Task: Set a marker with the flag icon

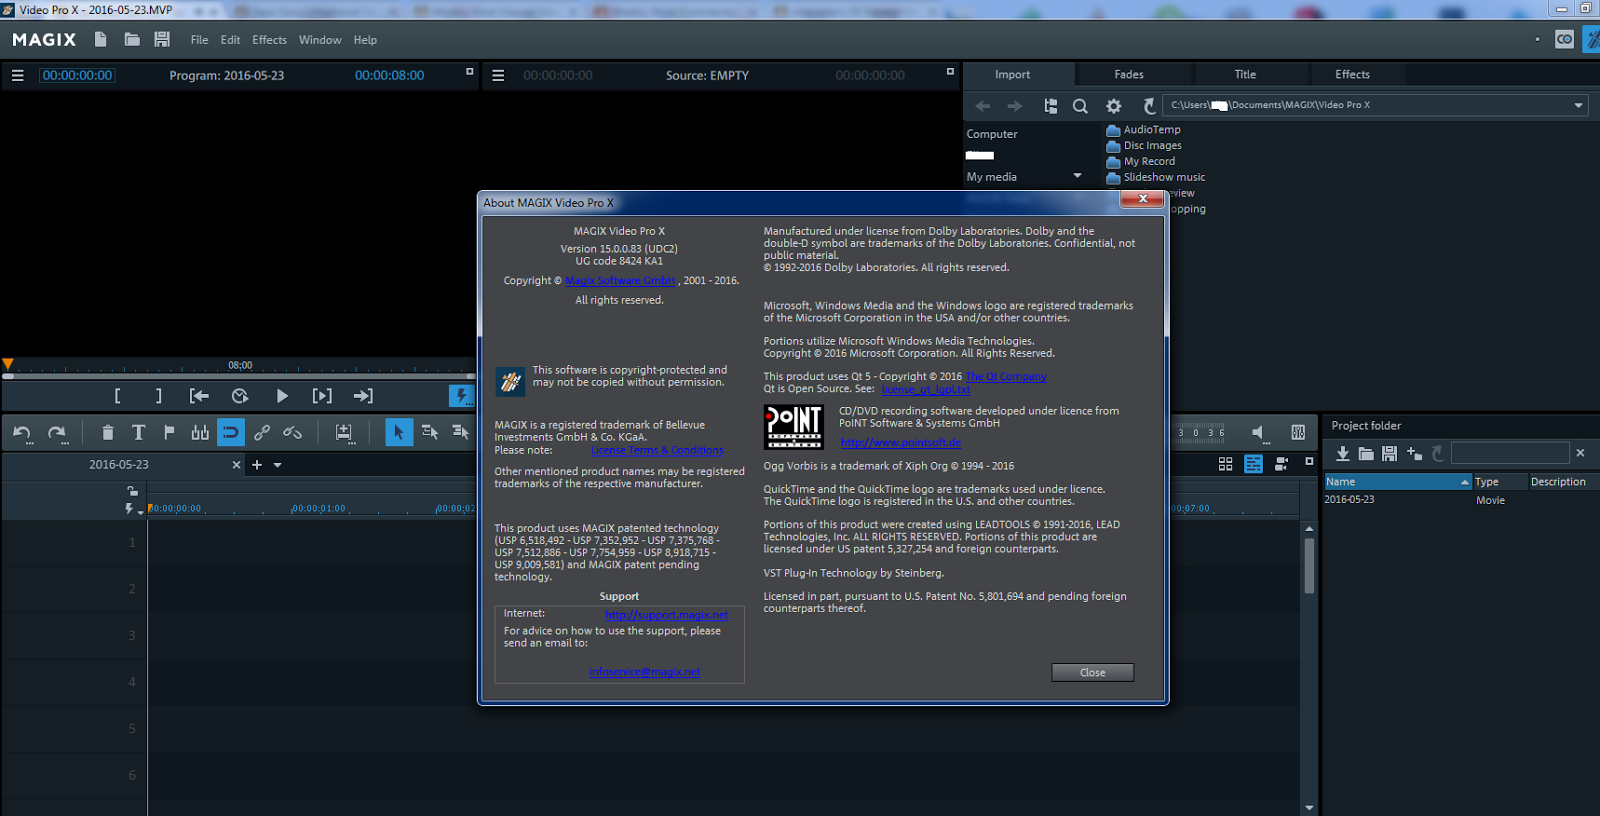Action: [x=169, y=432]
